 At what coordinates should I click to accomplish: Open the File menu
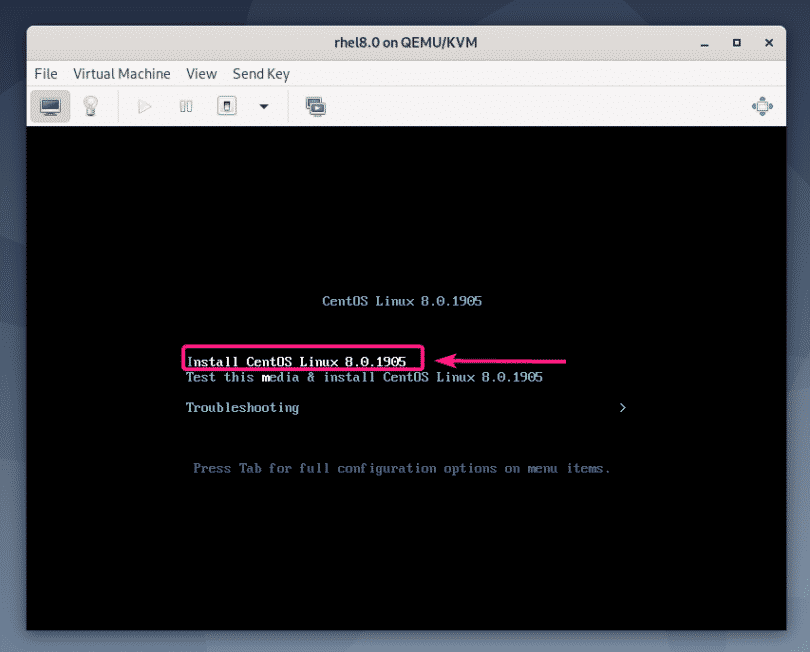click(x=45, y=73)
